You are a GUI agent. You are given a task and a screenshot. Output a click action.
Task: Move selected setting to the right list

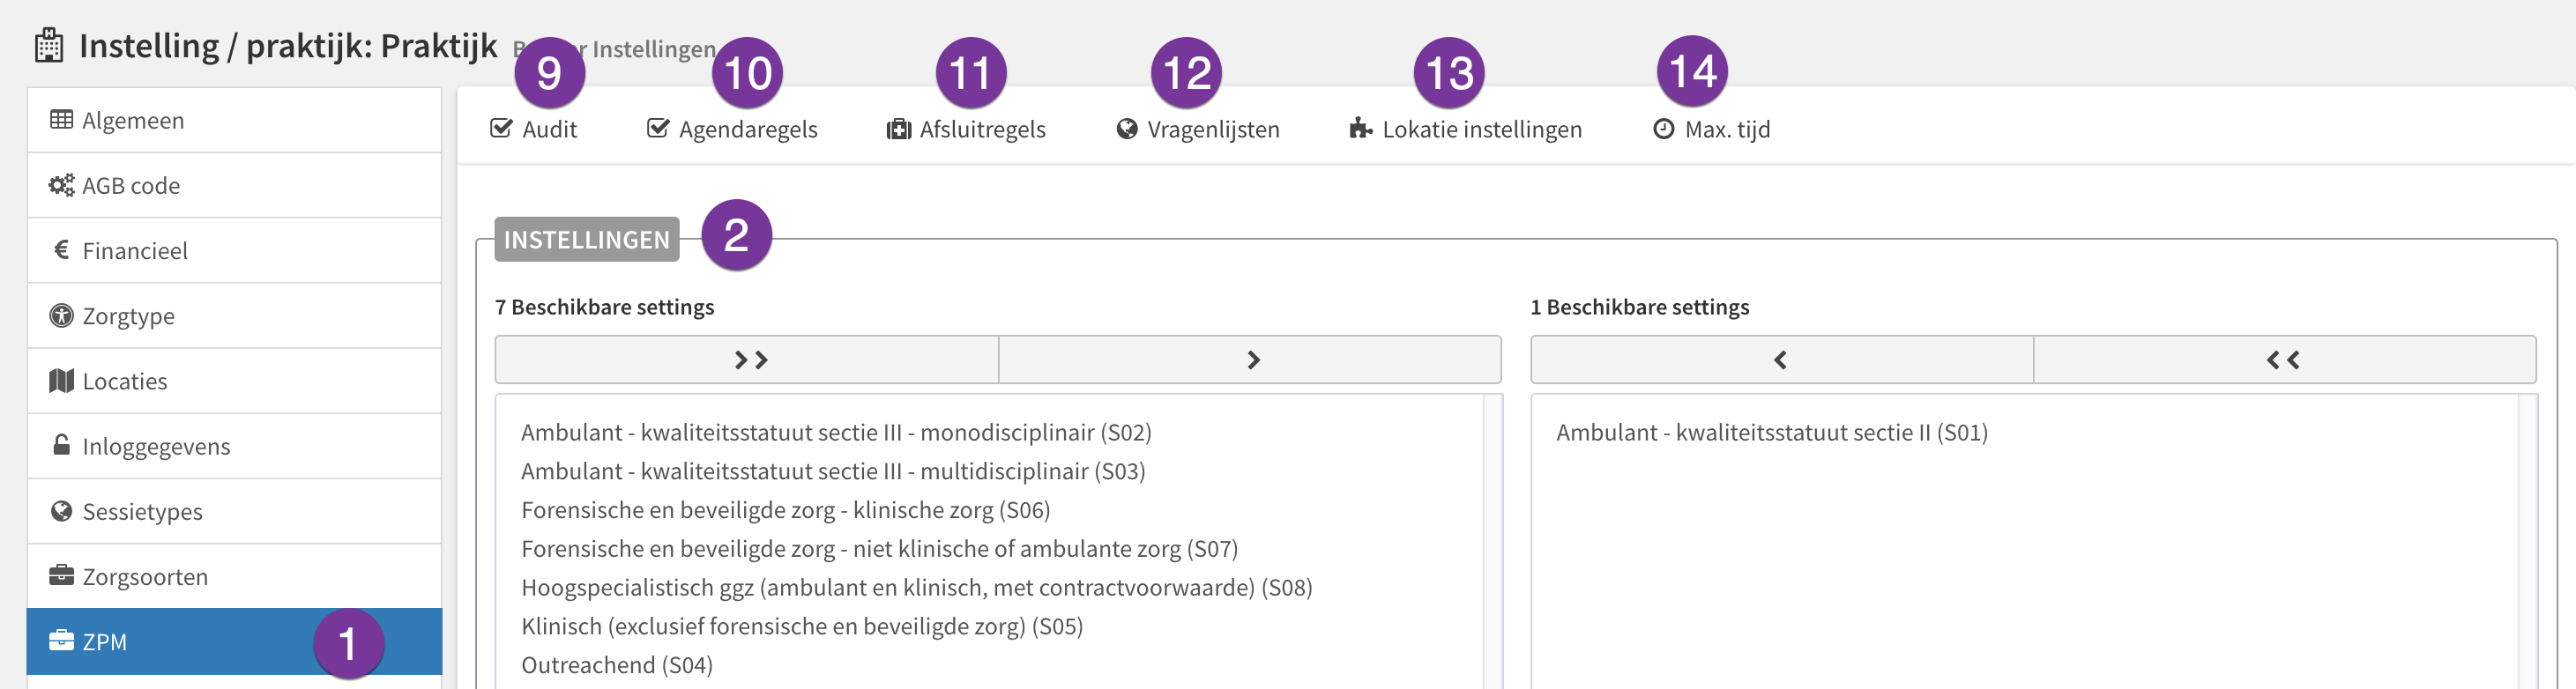pyautogui.click(x=1250, y=360)
